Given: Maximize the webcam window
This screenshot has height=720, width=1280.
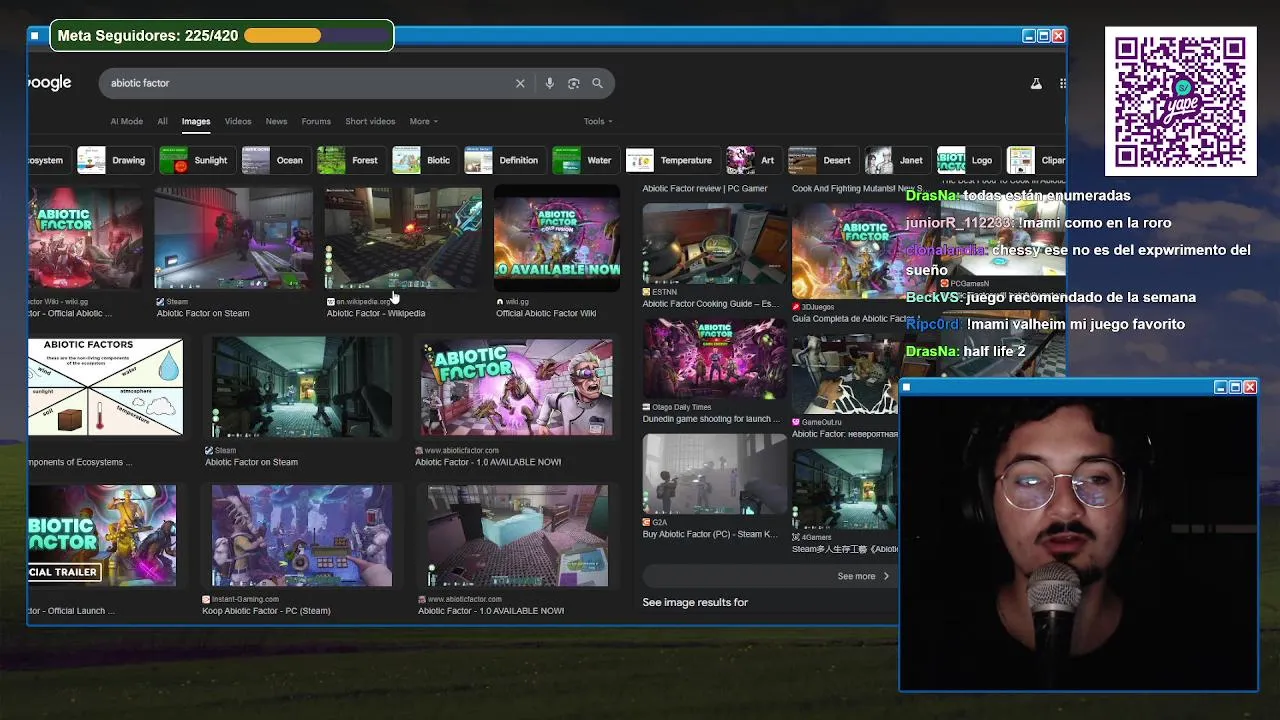Looking at the screenshot, I should tap(1235, 387).
